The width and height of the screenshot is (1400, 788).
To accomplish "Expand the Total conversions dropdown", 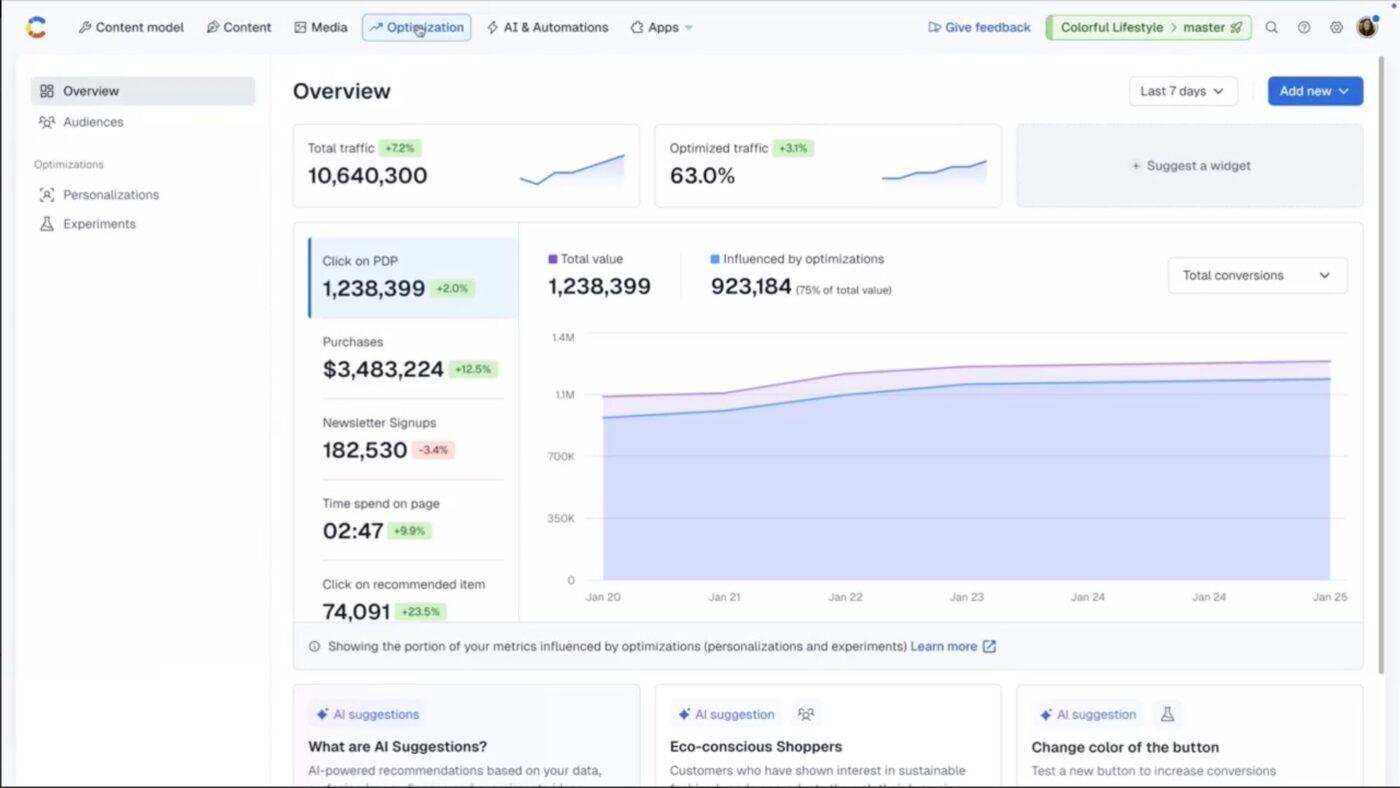I will (x=1257, y=275).
